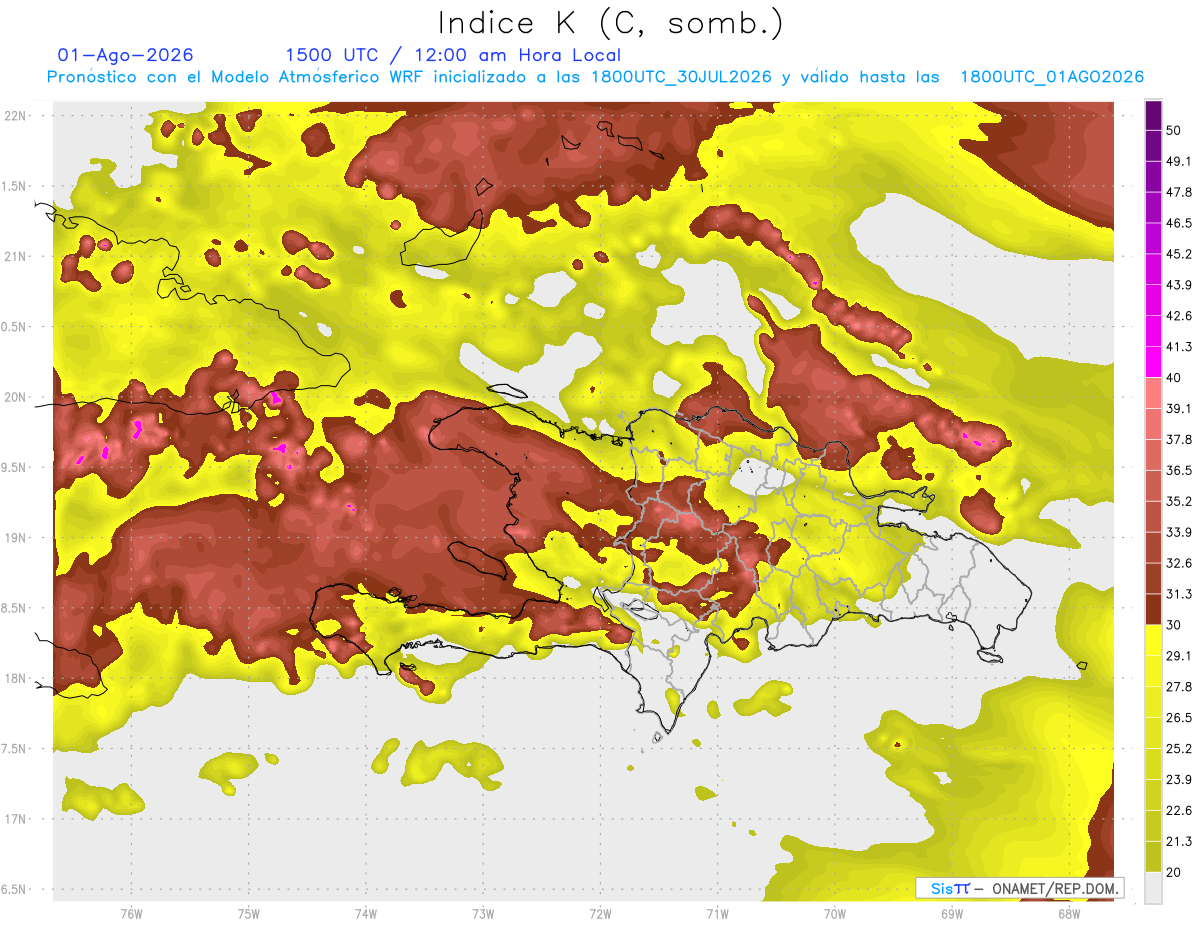Click the "37.8" color scale label
The height and width of the screenshot is (927, 1200).
(1179, 439)
